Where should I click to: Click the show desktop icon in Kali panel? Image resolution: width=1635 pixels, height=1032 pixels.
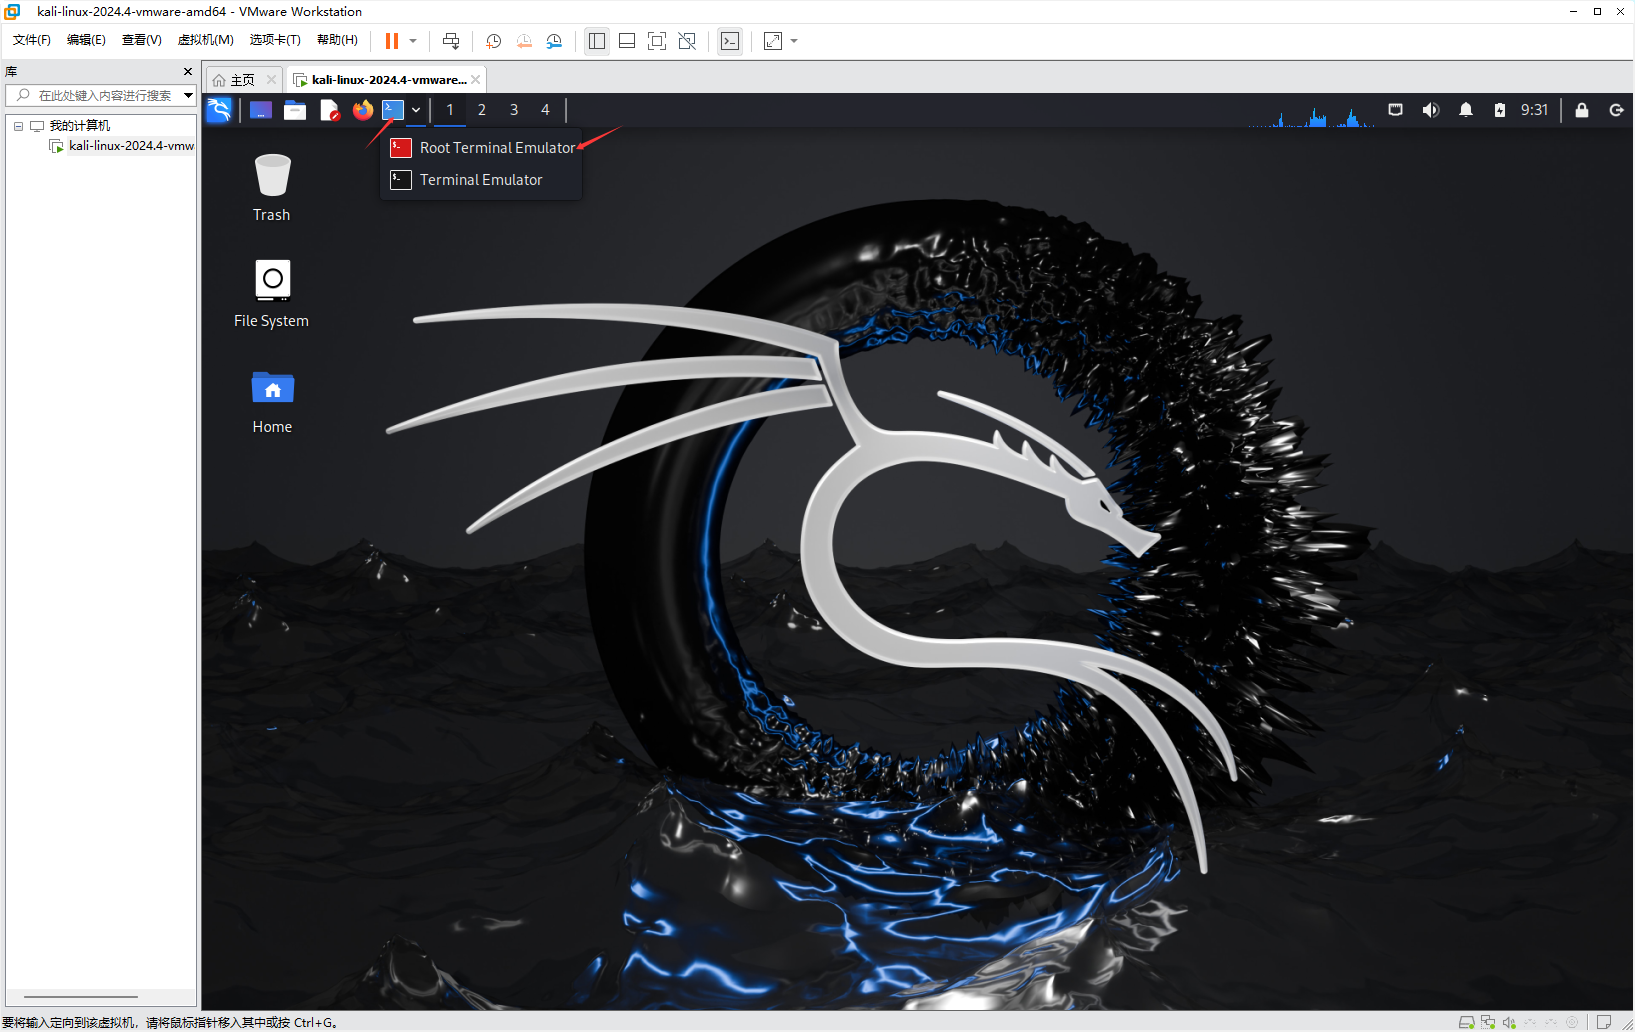click(261, 110)
